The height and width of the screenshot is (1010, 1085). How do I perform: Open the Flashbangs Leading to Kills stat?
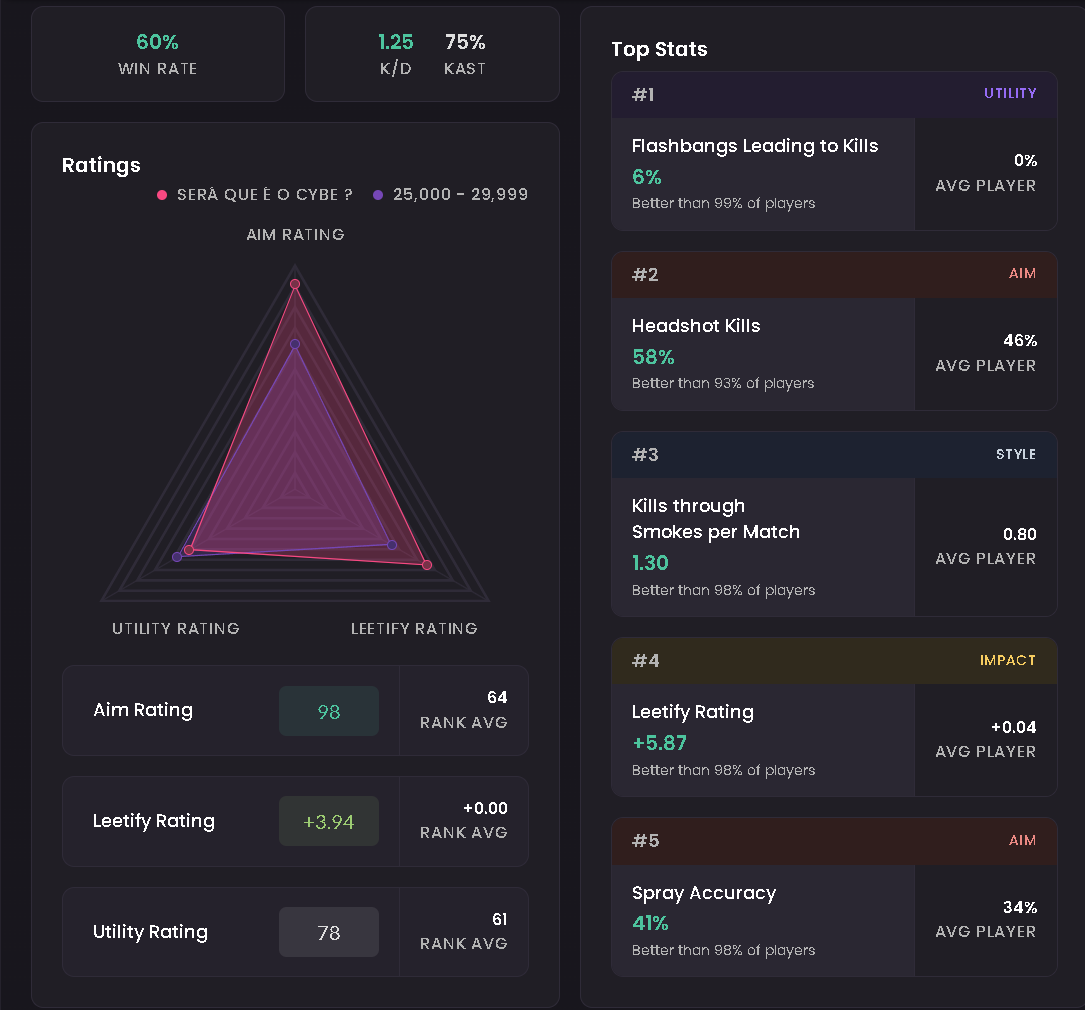(x=834, y=152)
